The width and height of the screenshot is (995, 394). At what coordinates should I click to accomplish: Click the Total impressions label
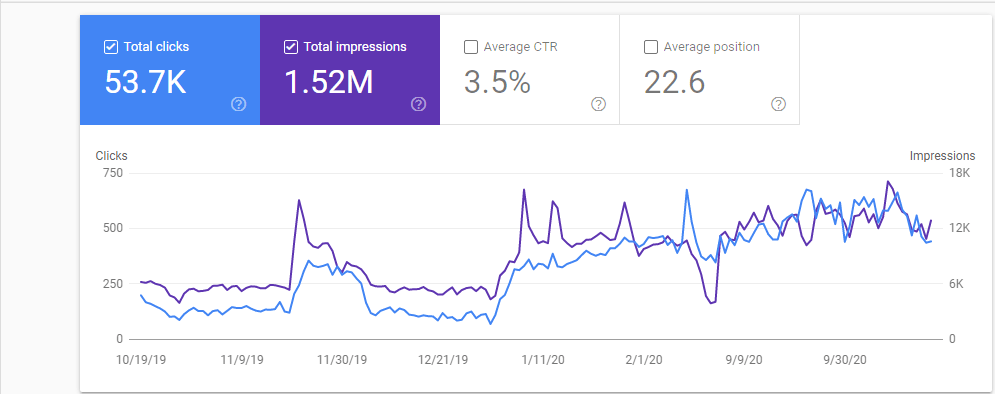355,47
